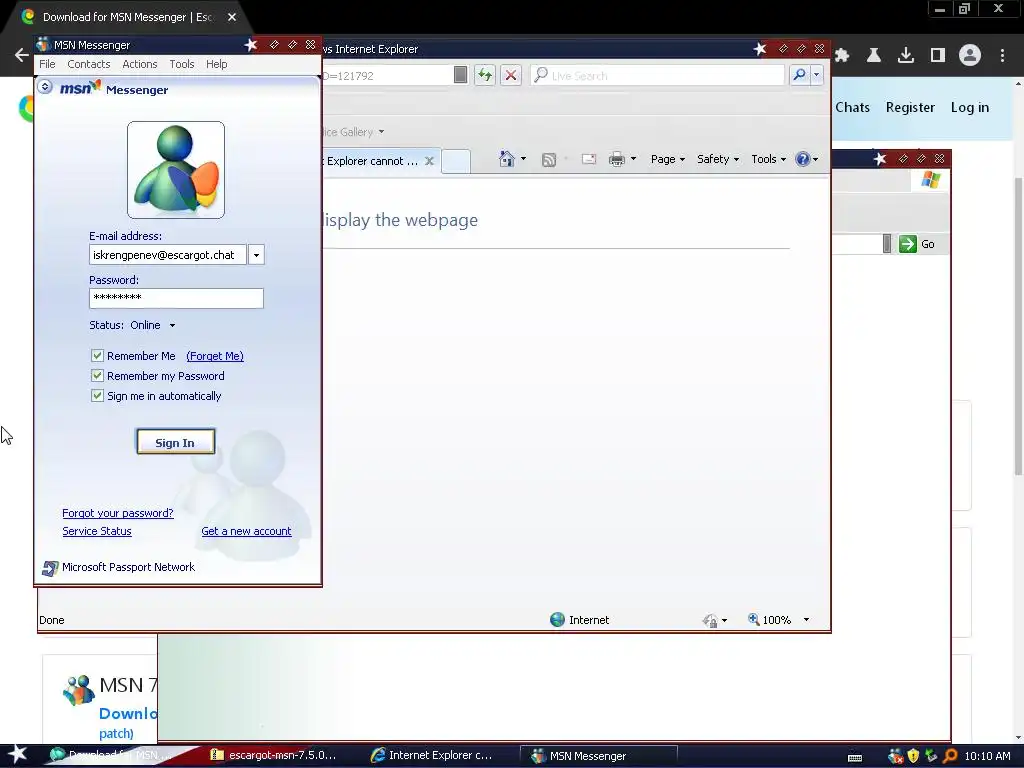1024x768 pixels.
Task: Close the 'Download for MSN Messenger' Chrome tab
Action: (232, 17)
